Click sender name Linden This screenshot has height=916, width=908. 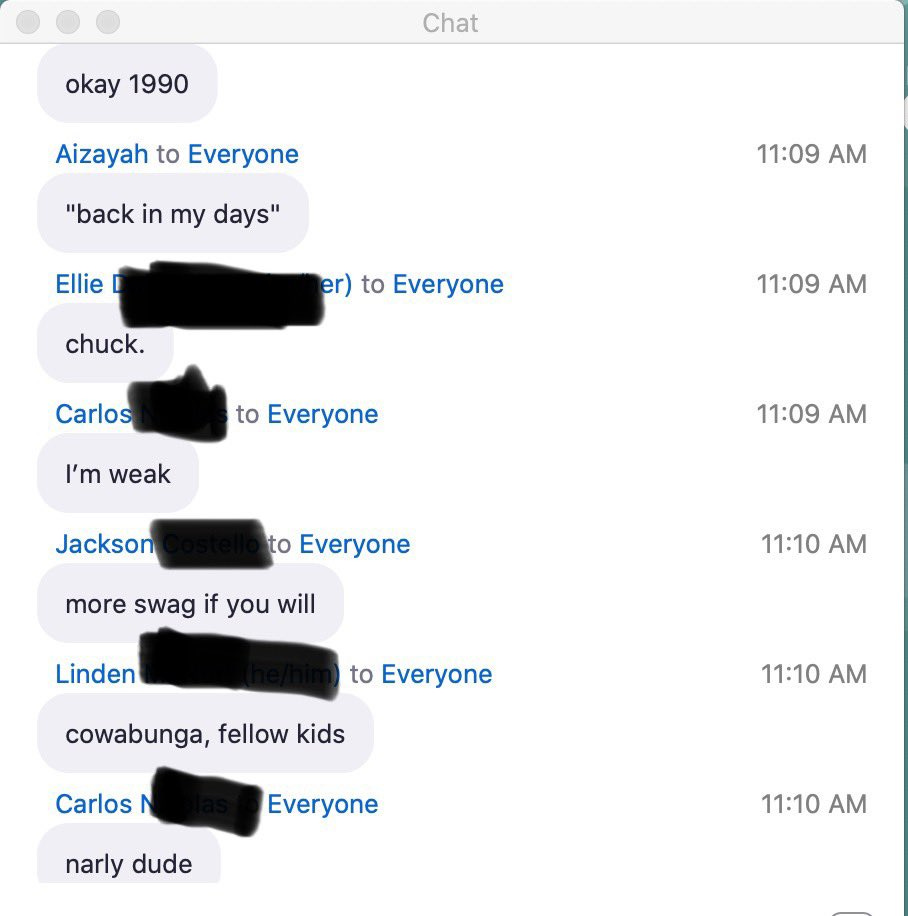95,674
